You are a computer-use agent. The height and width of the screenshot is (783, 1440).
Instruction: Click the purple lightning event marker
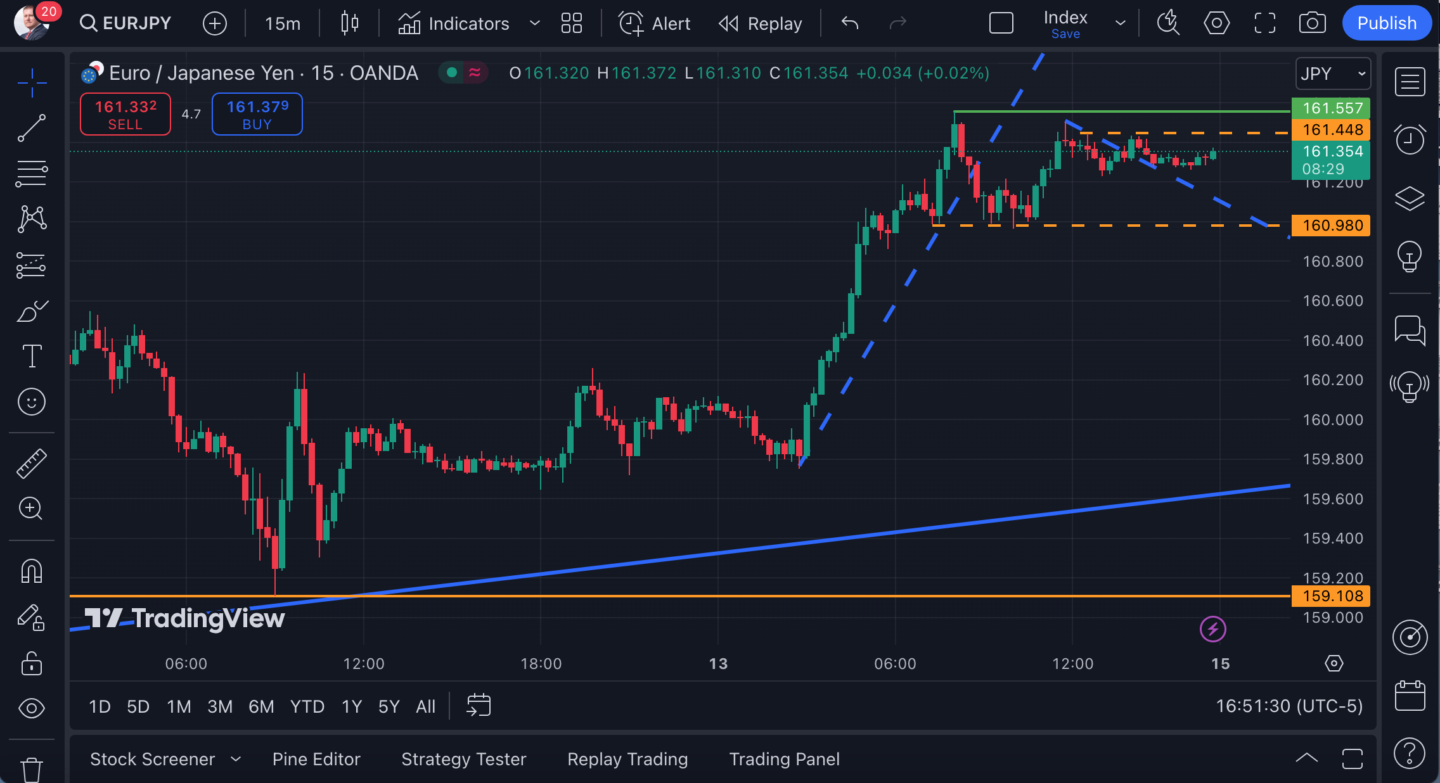[1213, 629]
